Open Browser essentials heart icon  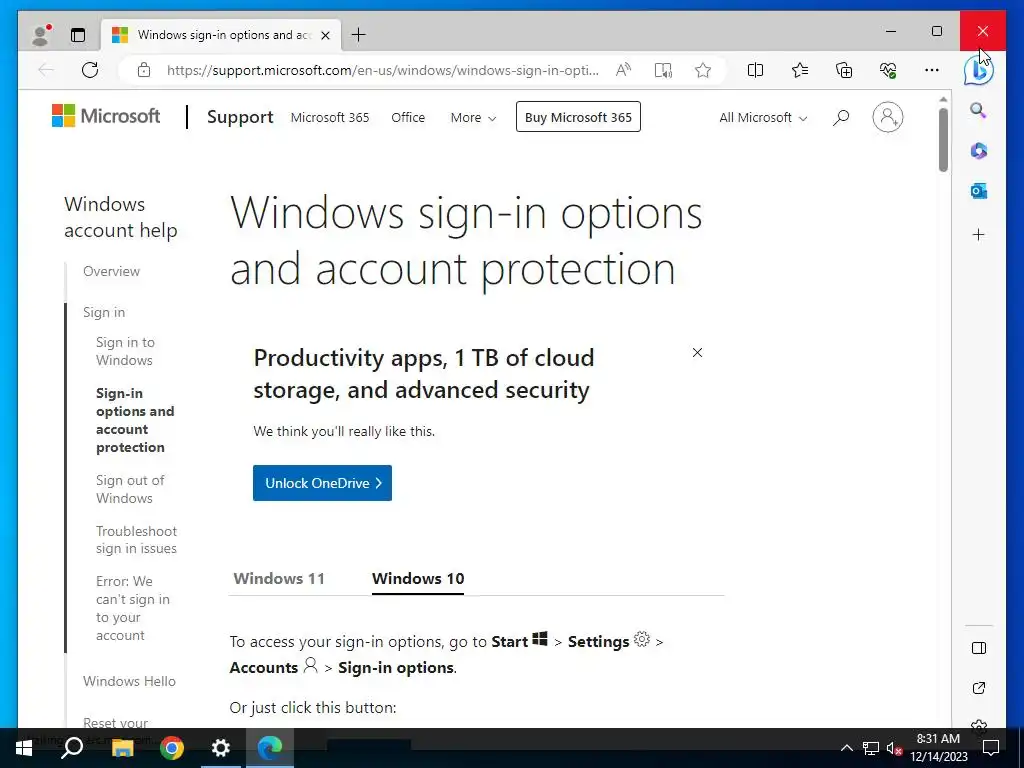[888, 70]
